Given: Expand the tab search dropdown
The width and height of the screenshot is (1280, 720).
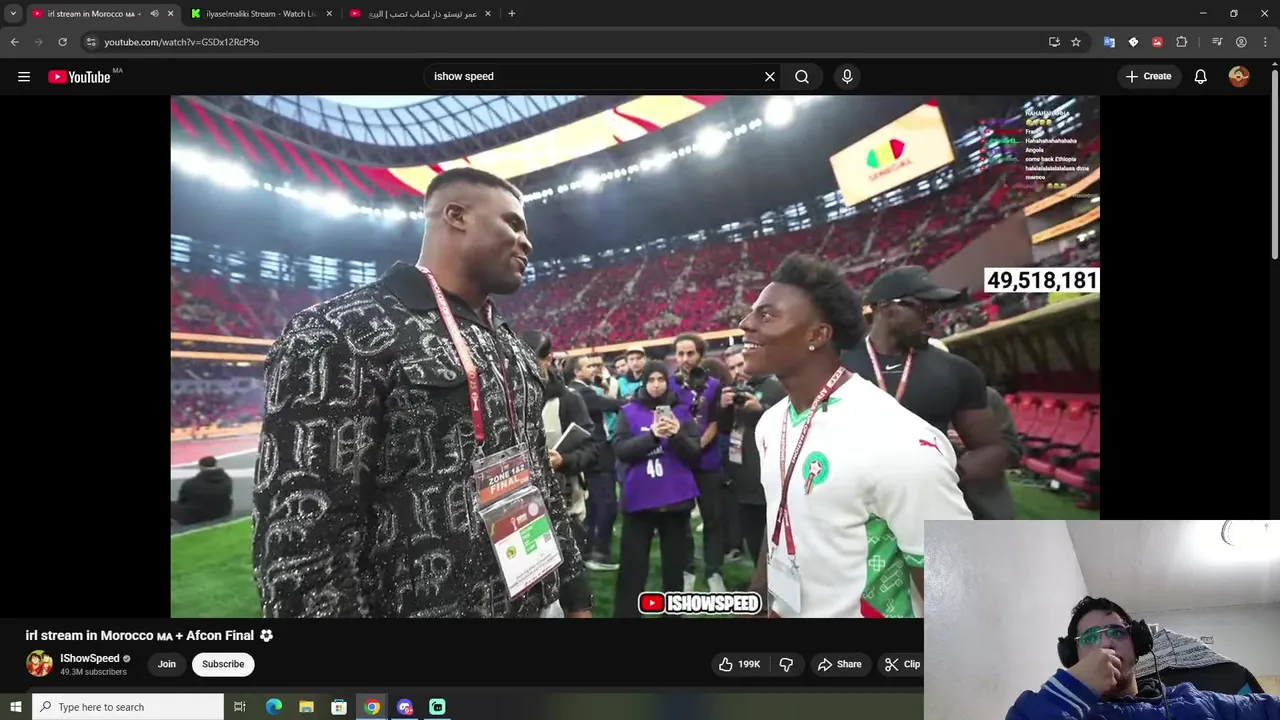Looking at the screenshot, I should (13, 14).
